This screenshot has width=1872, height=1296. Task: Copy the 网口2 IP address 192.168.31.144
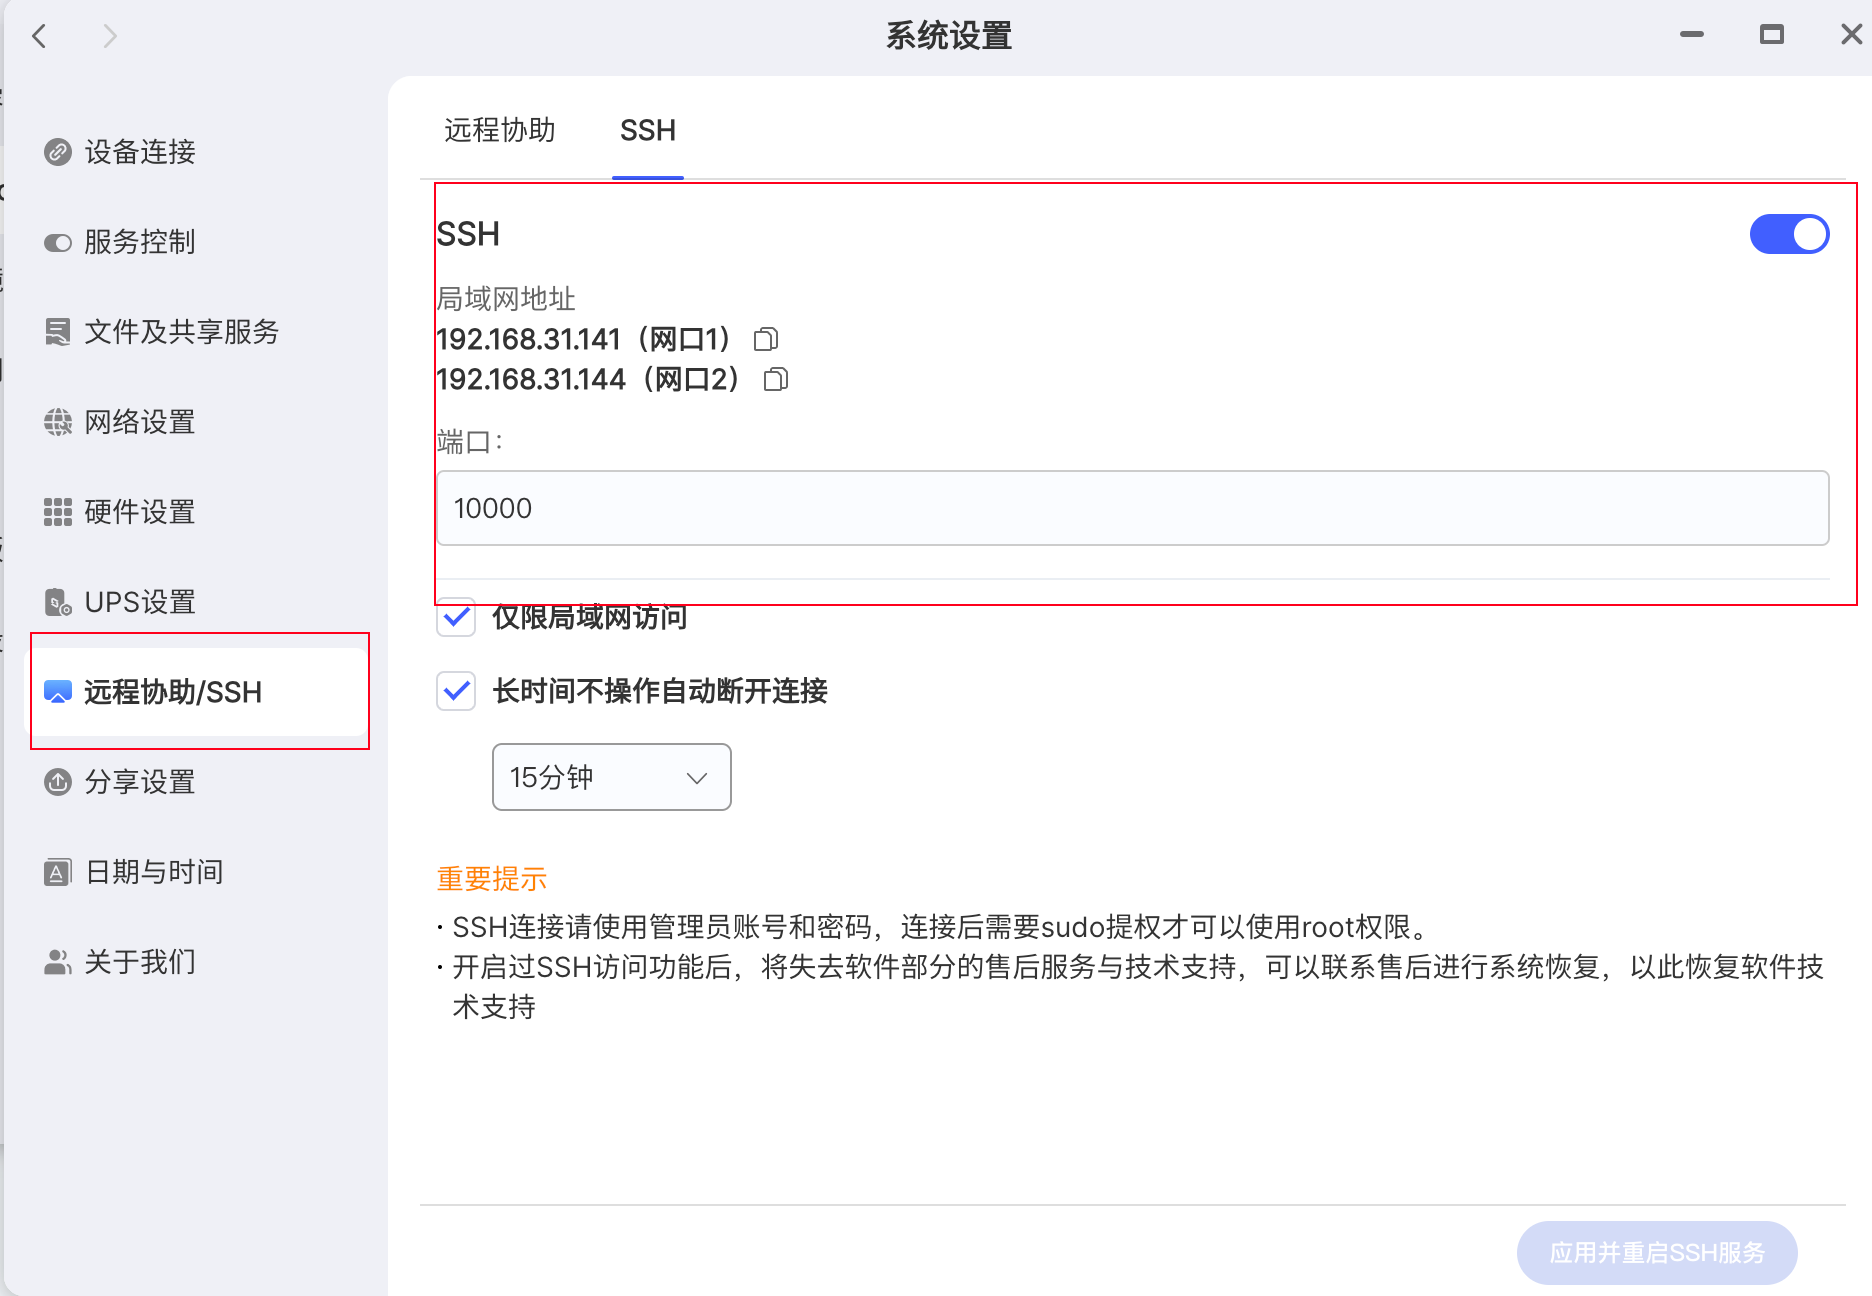click(x=774, y=379)
